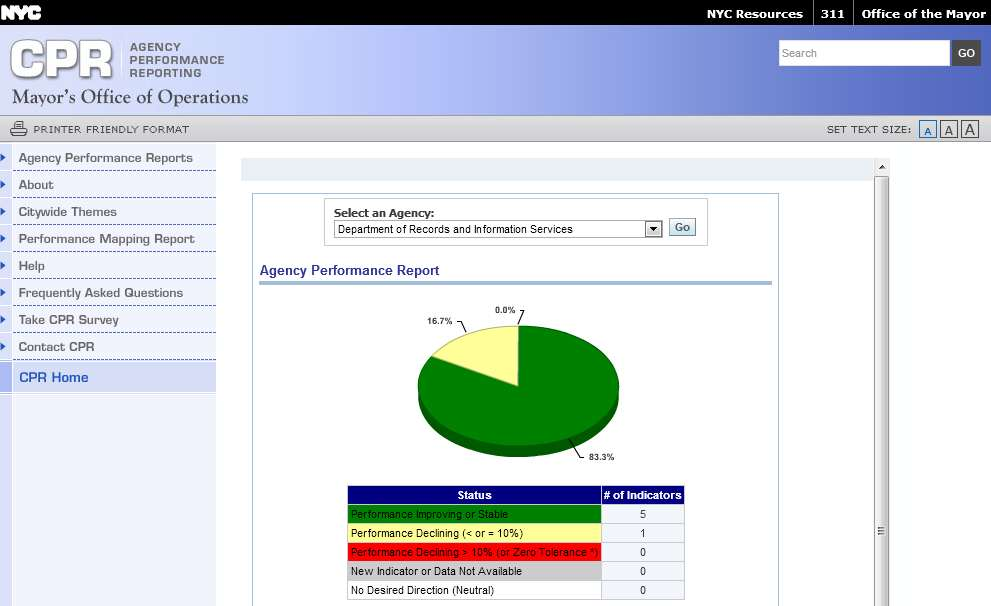Open the About sidebar item
991x606 pixels.
pos(36,185)
